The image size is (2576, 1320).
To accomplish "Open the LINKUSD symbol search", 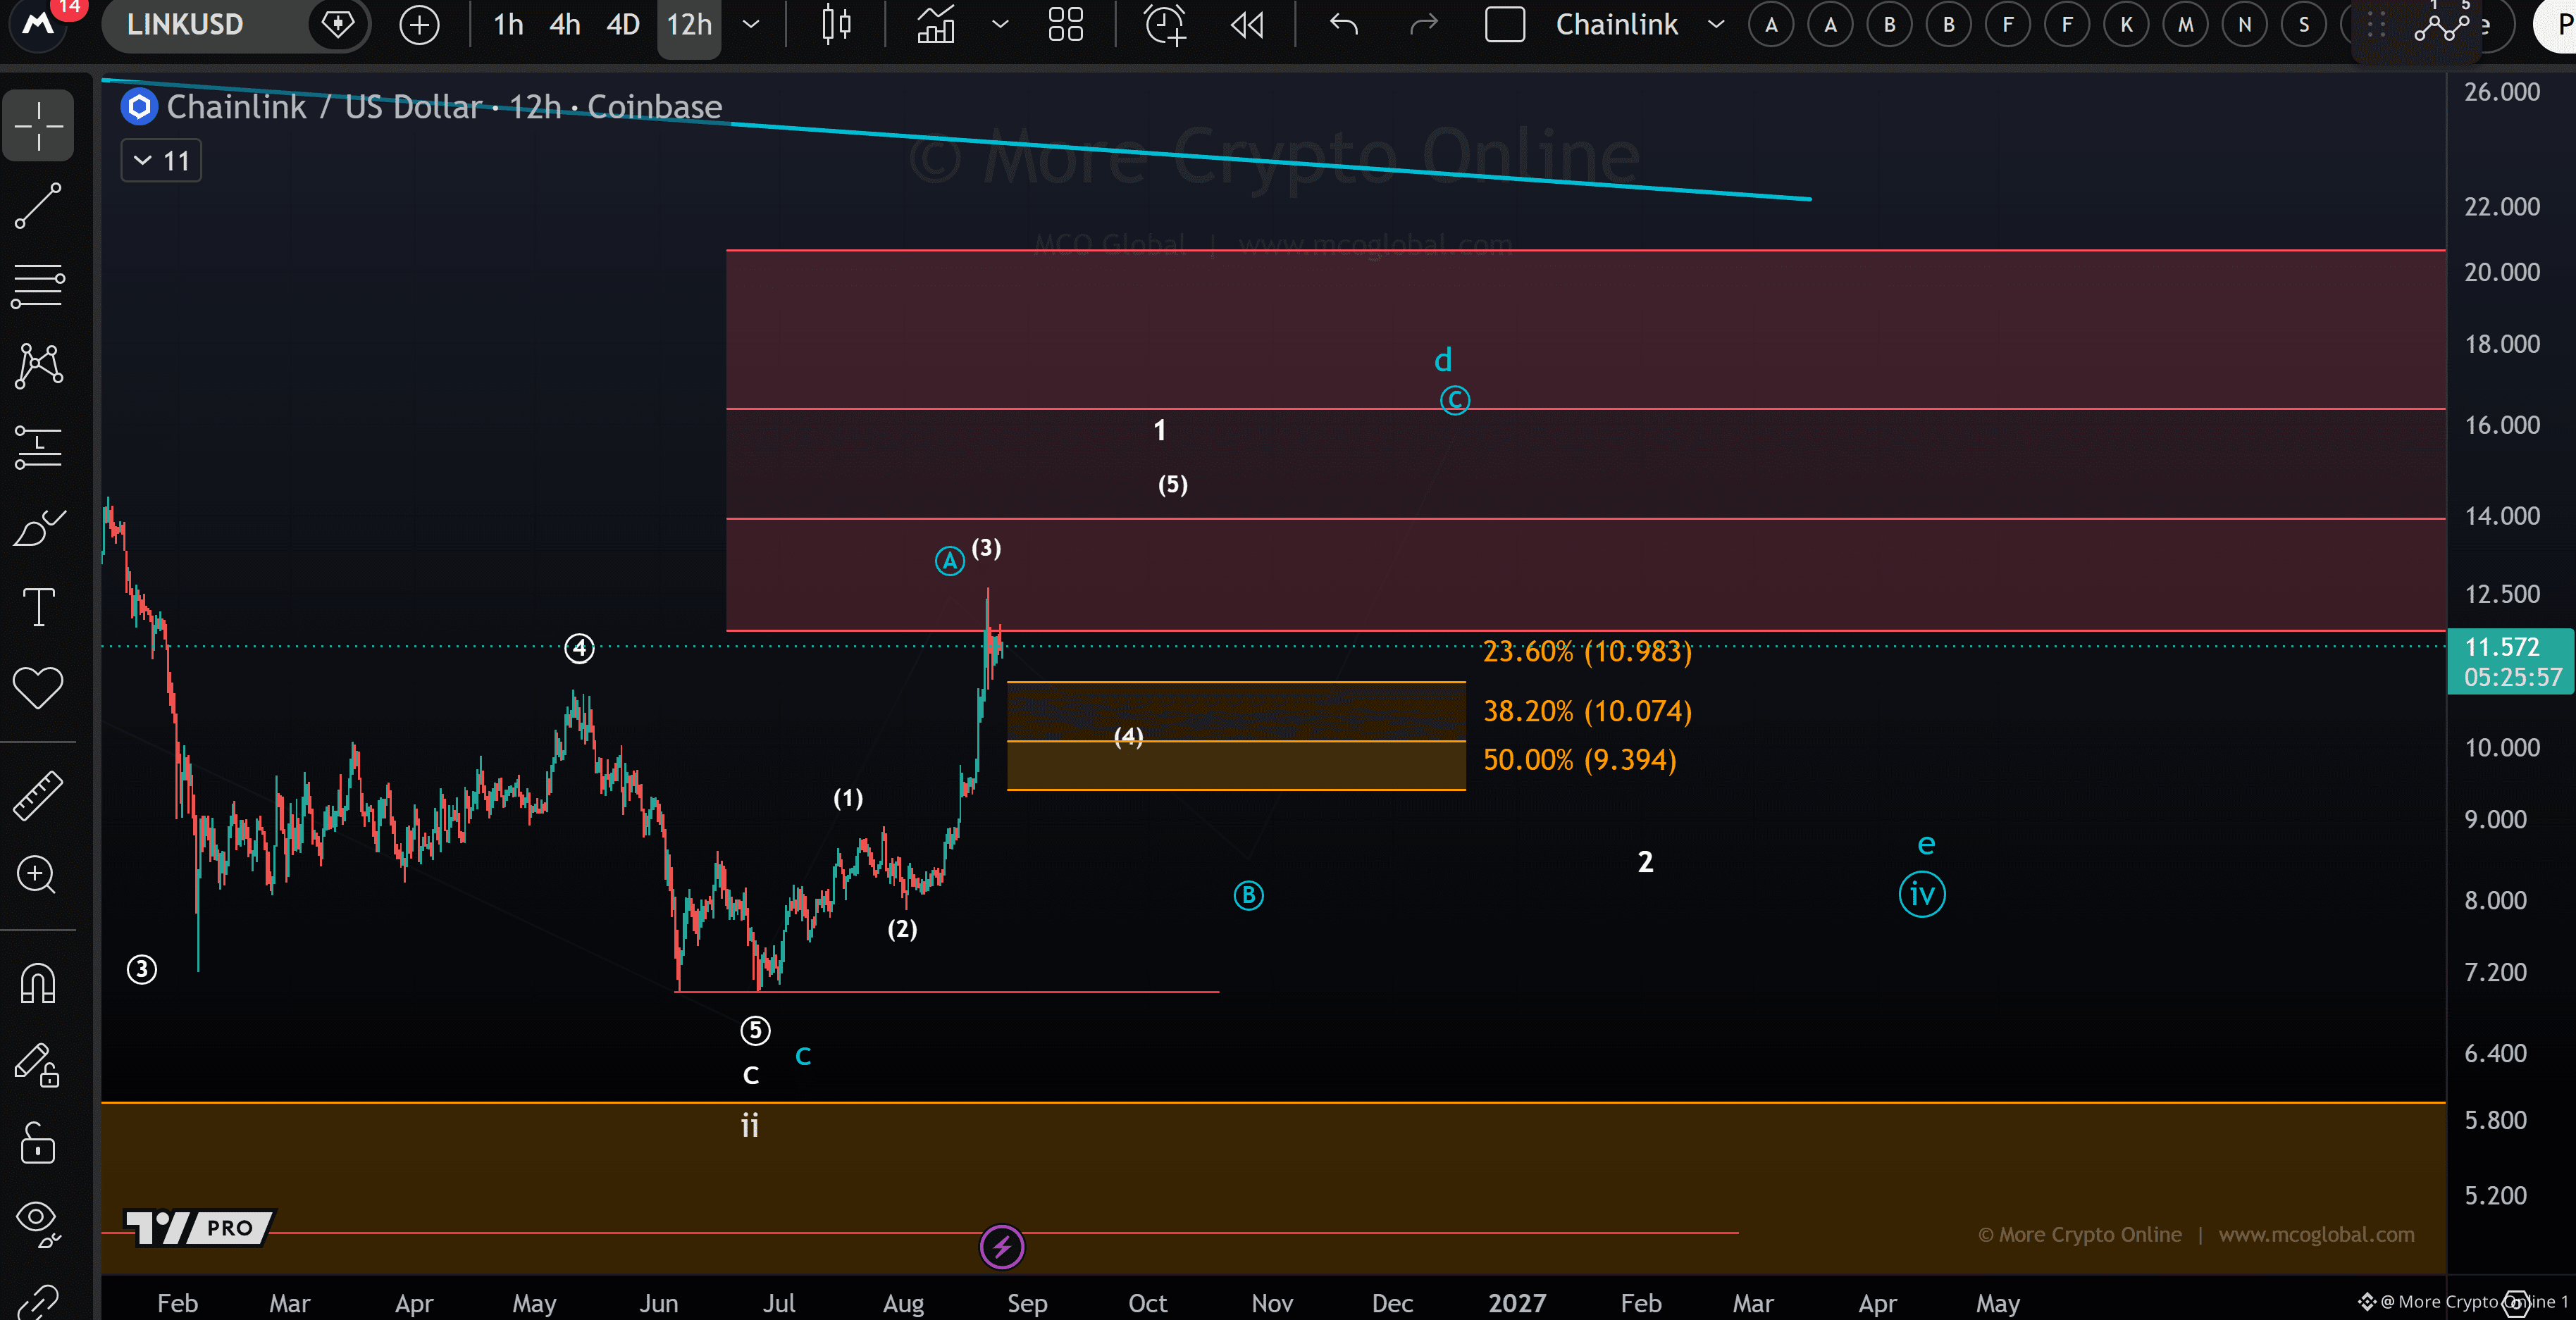I will pos(185,24).
